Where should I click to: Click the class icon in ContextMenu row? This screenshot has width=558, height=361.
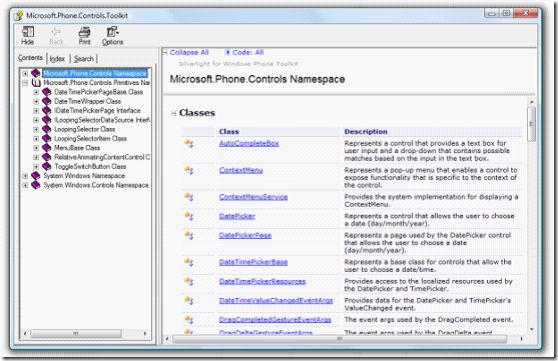pos(189,170)
